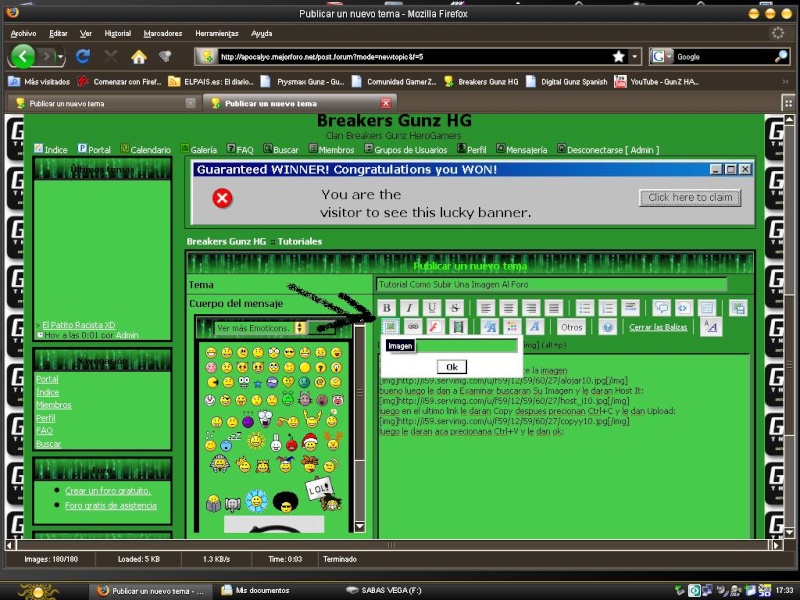The image size is (800, 600).
Task: Focus the Tema subject input field
Action: pyautogui.click(x=552, y=285)
